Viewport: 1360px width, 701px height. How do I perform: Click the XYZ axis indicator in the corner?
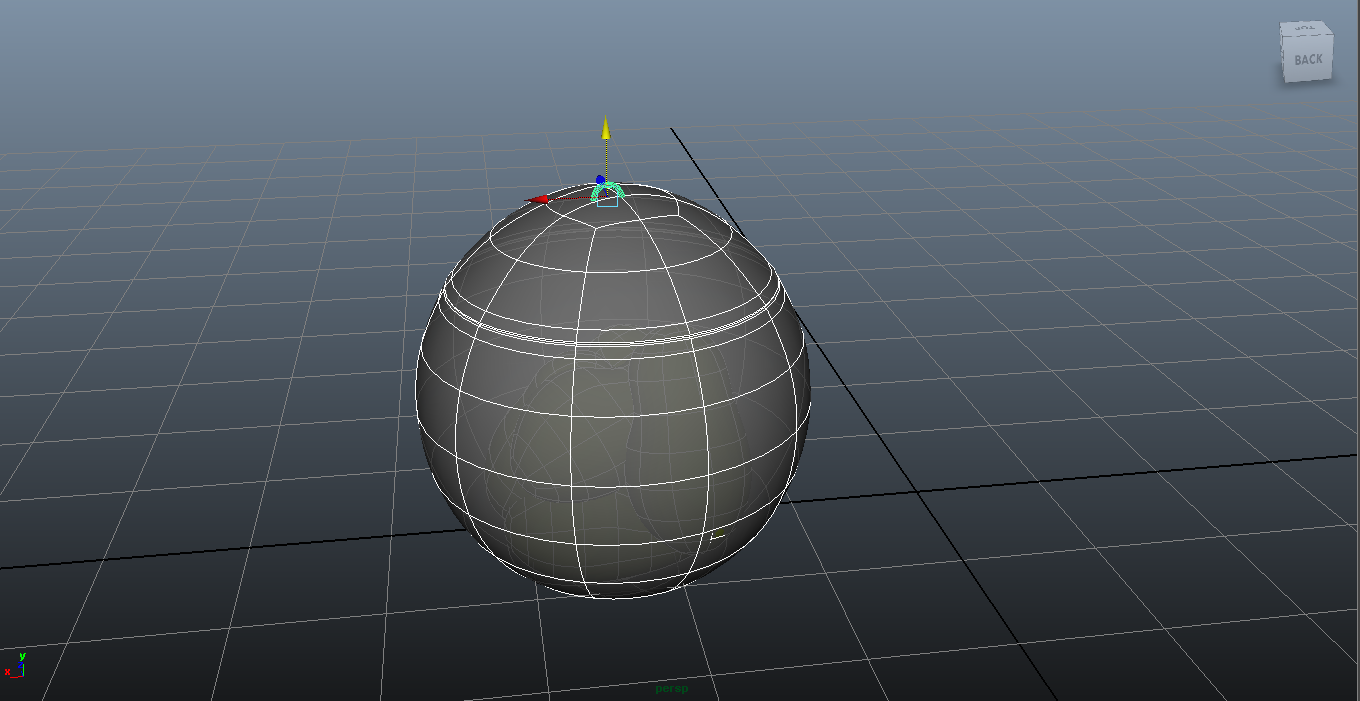(15, 665)
